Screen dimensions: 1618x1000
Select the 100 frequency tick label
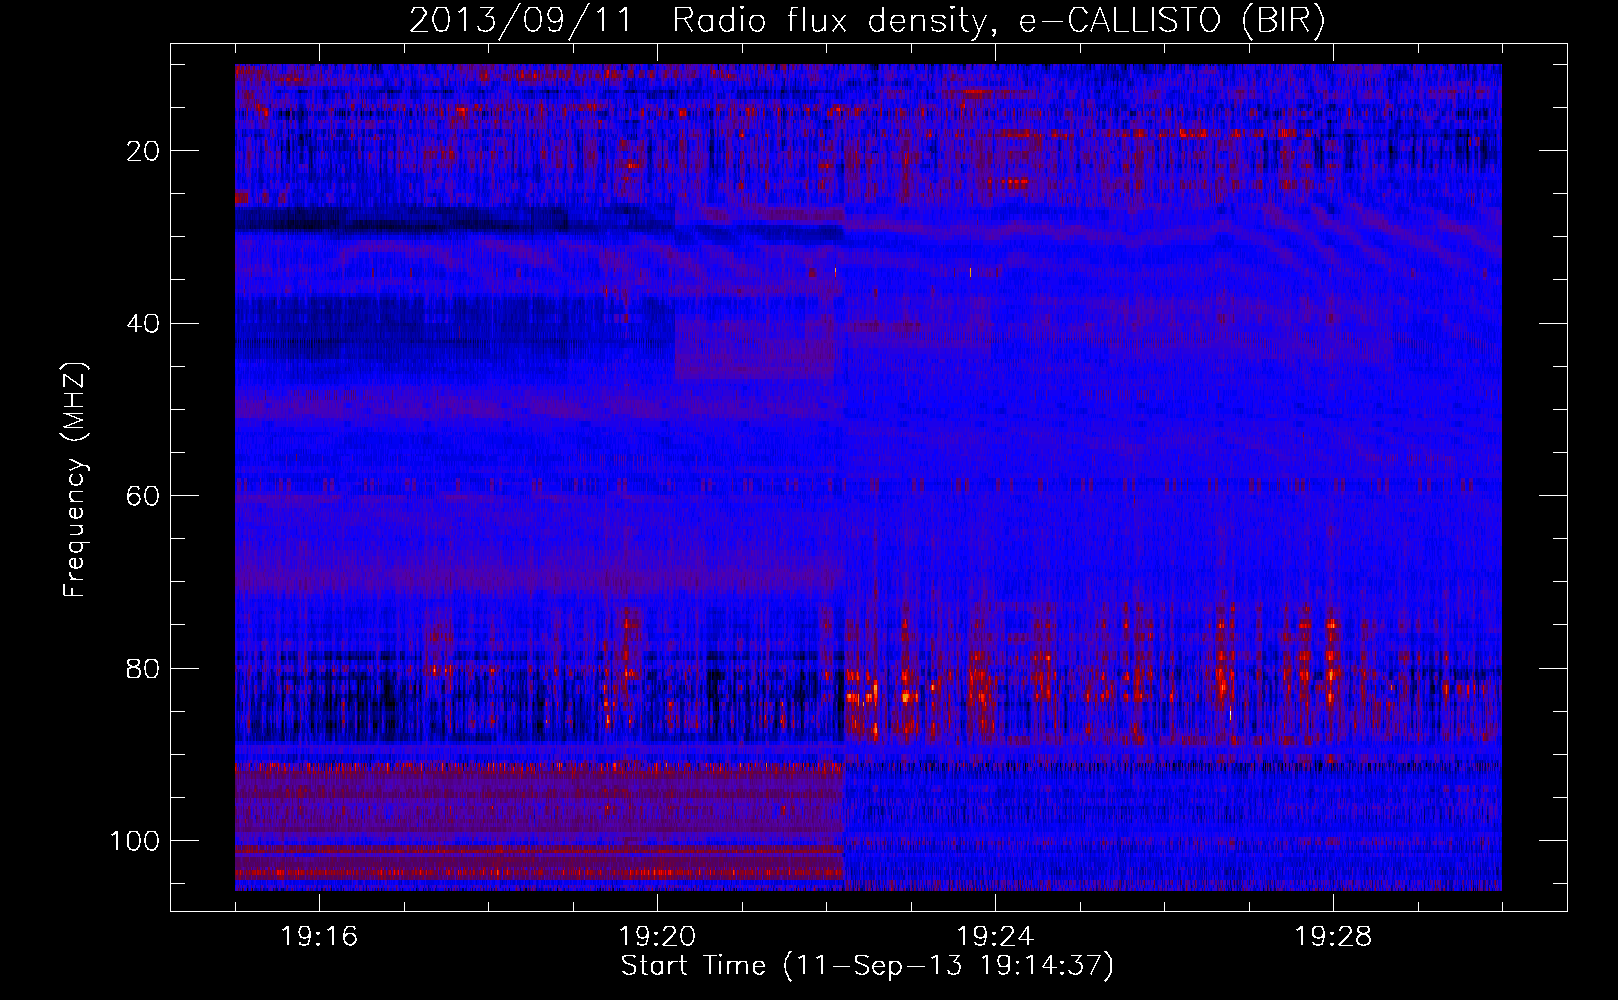(135, 841)
